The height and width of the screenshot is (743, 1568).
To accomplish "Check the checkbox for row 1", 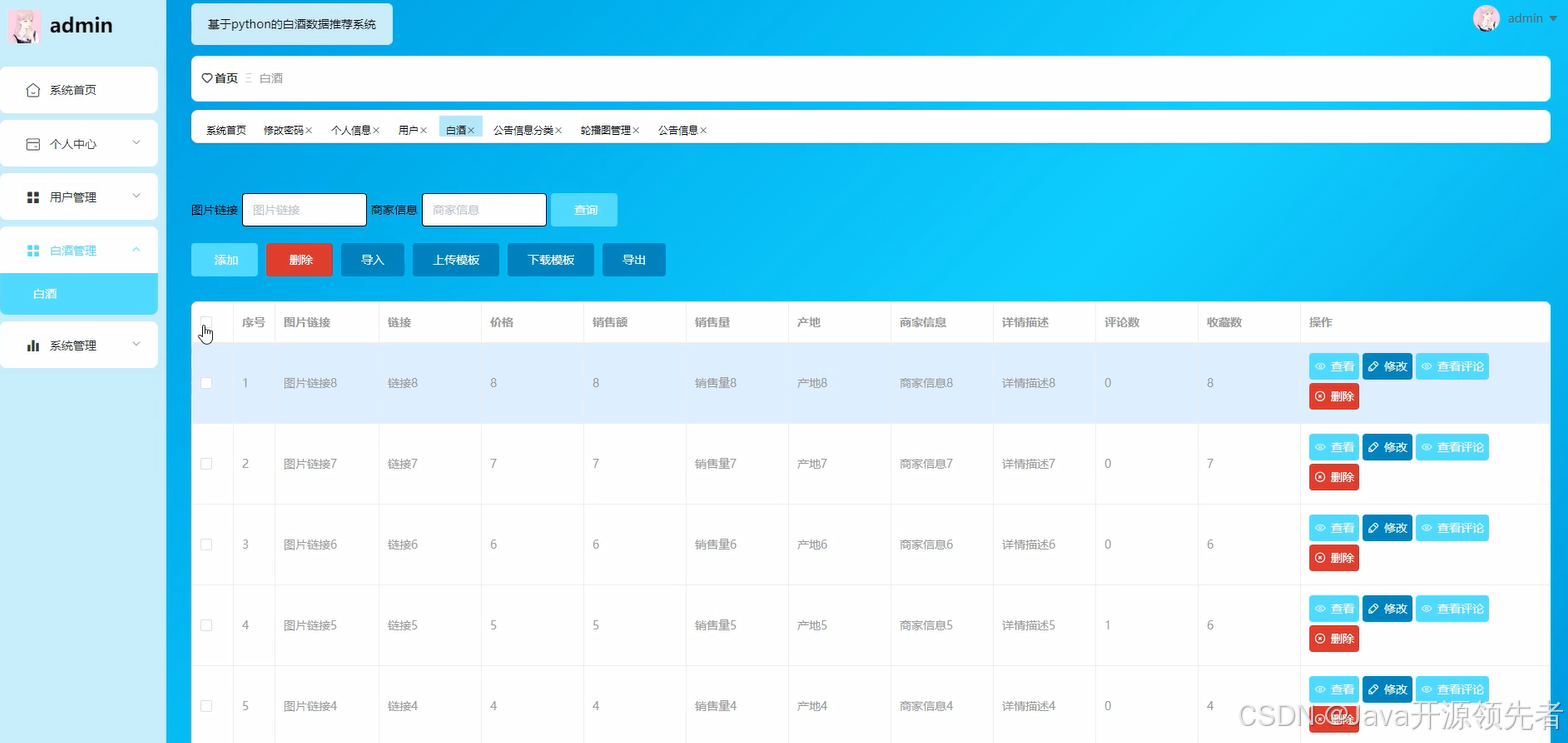I will click(x=206, y=383).
